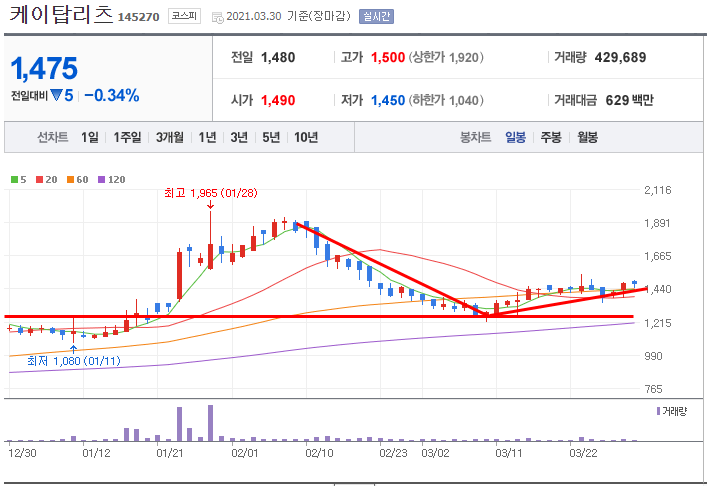Click the purple 거래량 legend marker
This screenshot has width=707, height=486.
(658, 411)
